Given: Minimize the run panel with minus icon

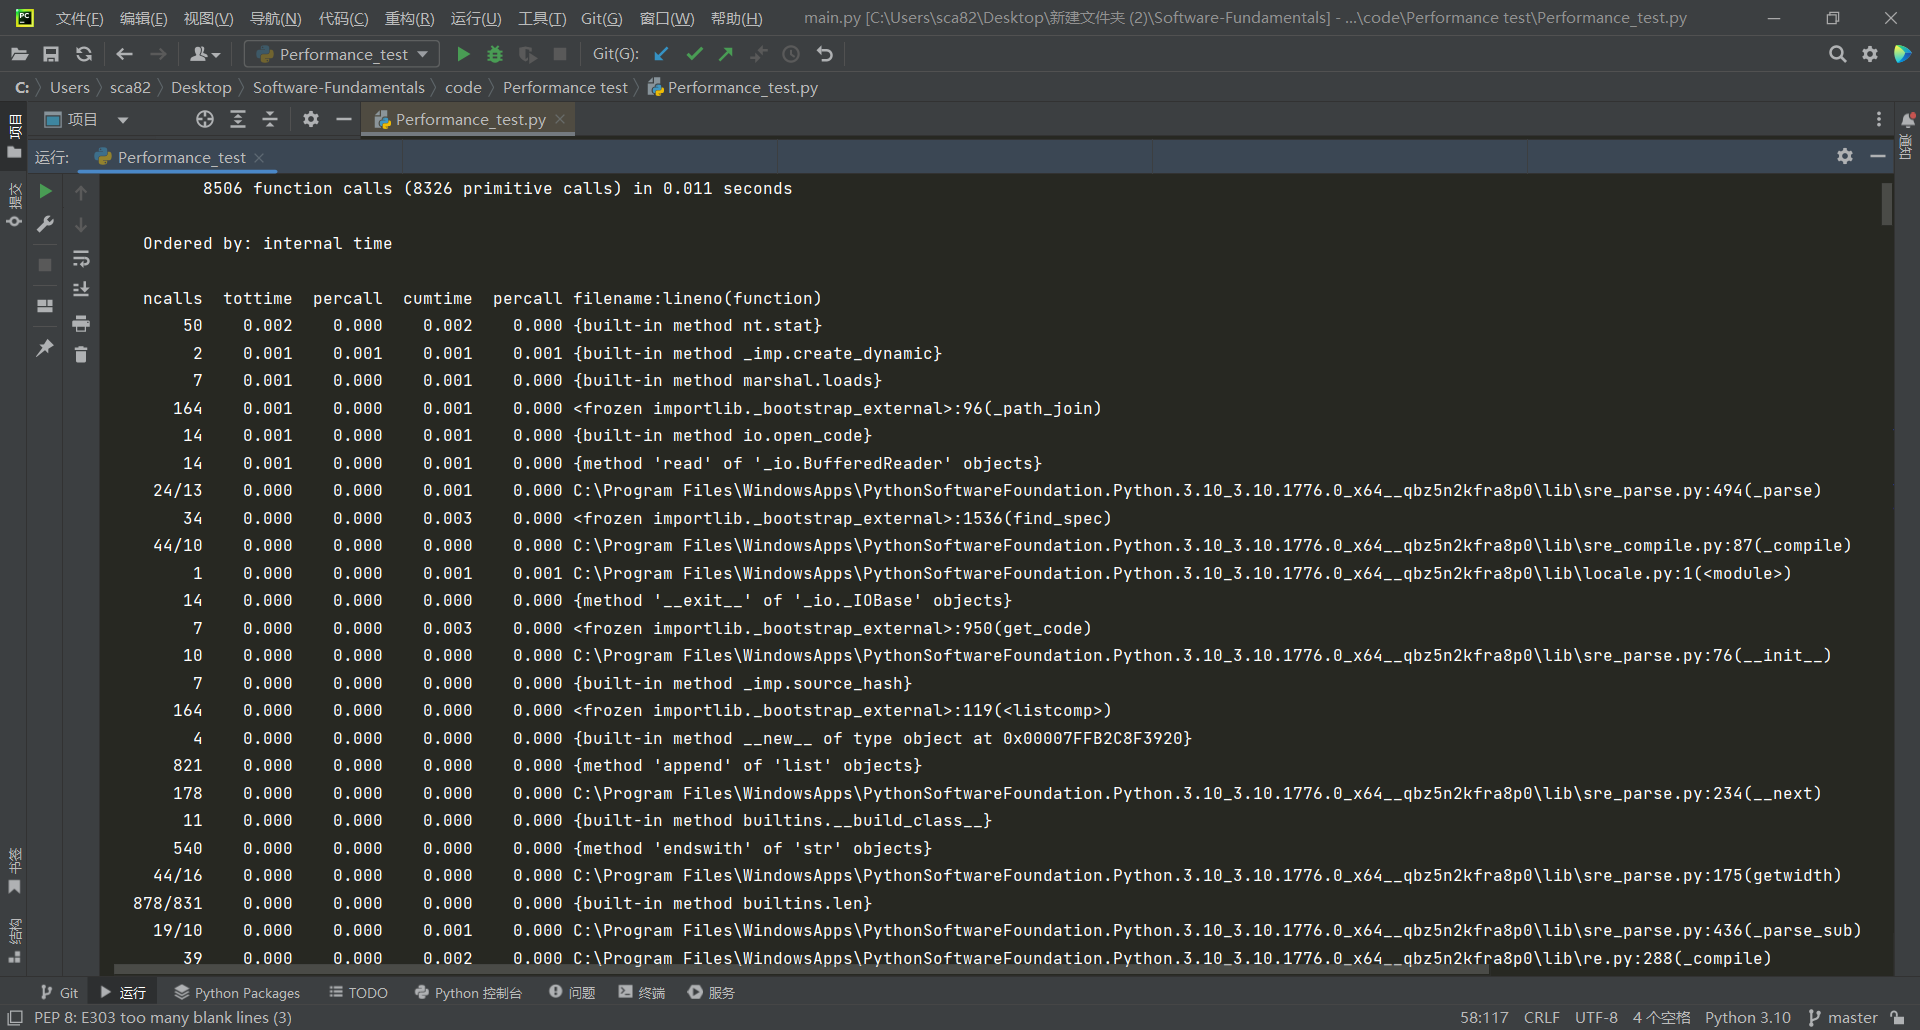Looking at the screenshot, I should [x=1877, y=156].
